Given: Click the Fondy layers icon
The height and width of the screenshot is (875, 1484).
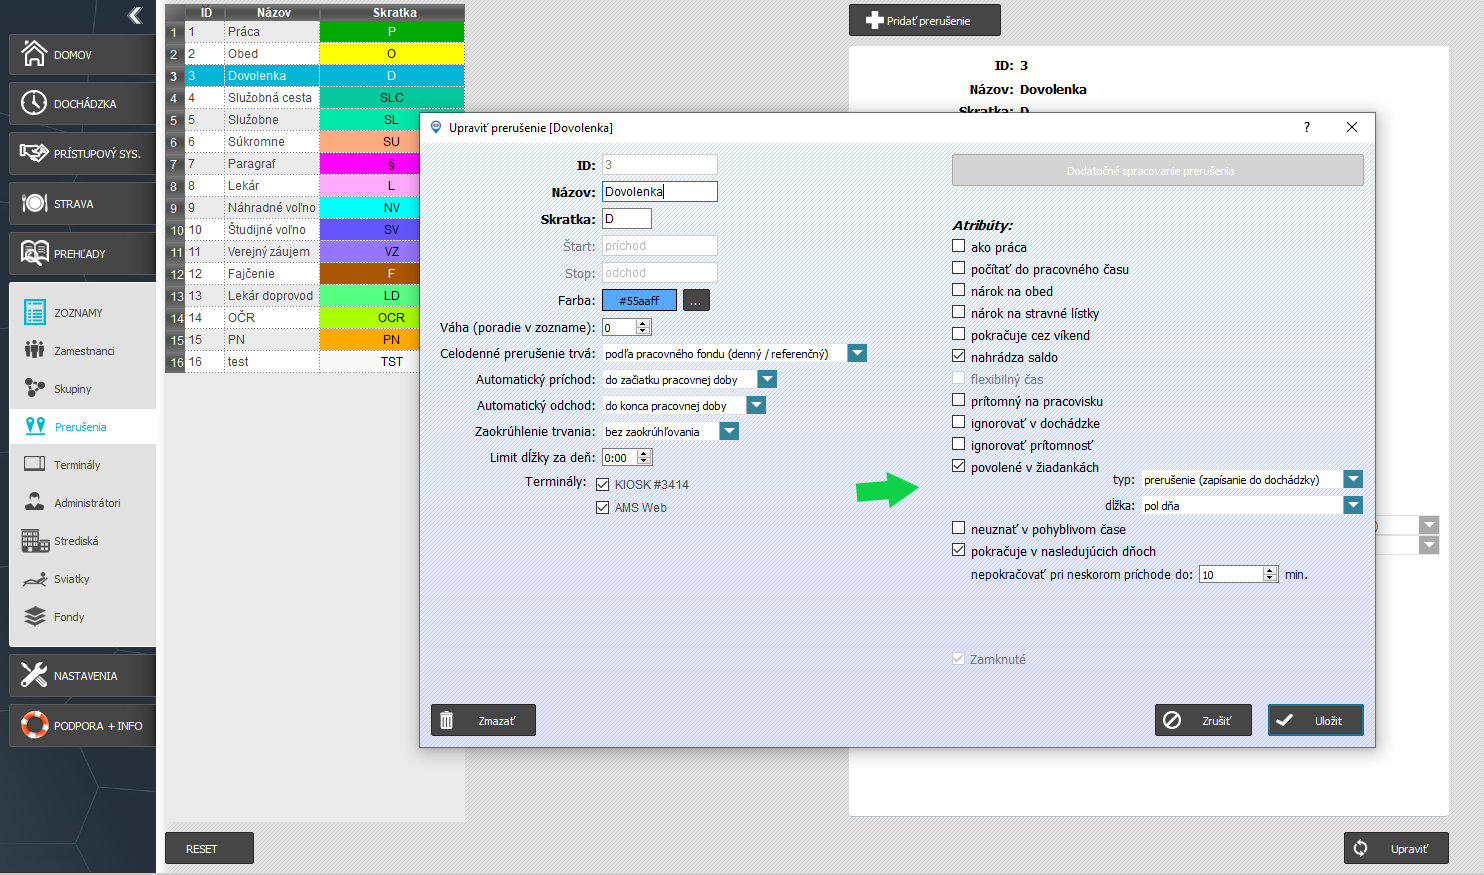Looking at the screenshot, I should coord(35,616).
